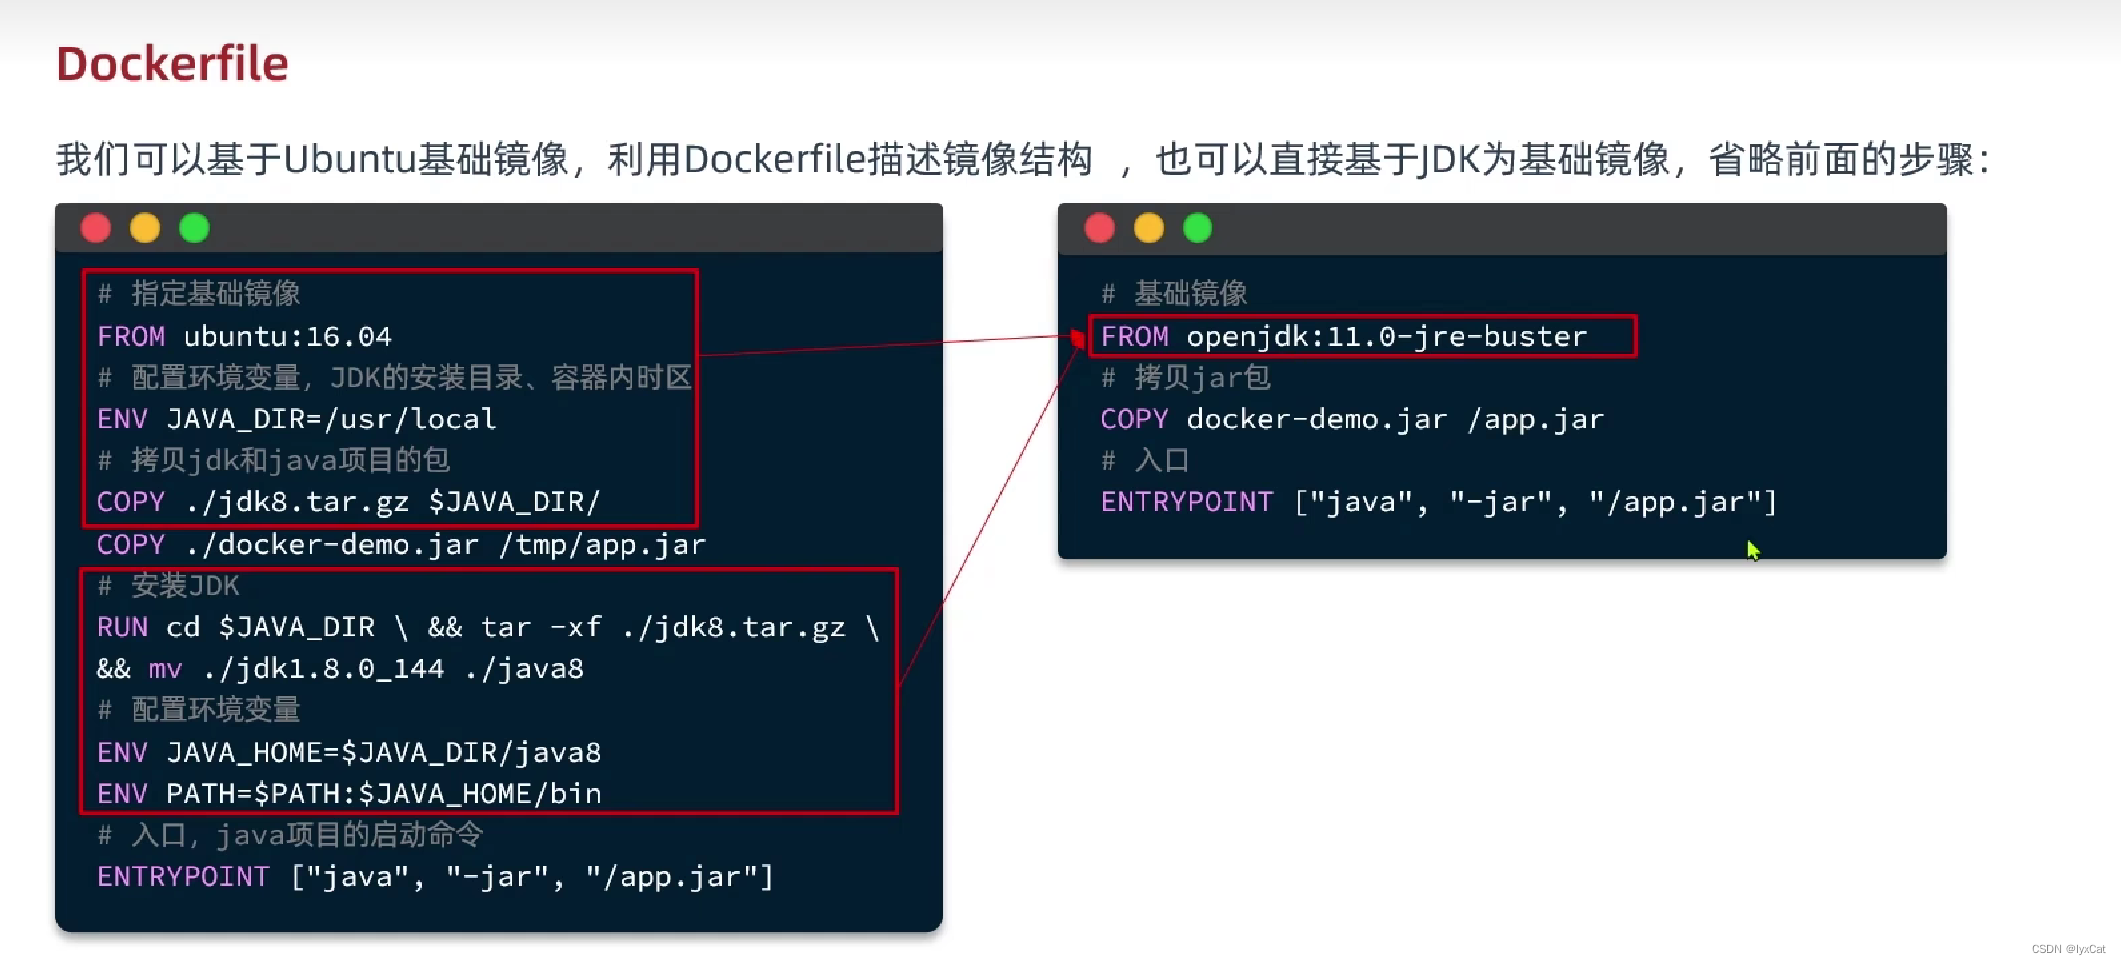Click the ENTRYPOINT line in right code window

click(x=1439, y=502)
